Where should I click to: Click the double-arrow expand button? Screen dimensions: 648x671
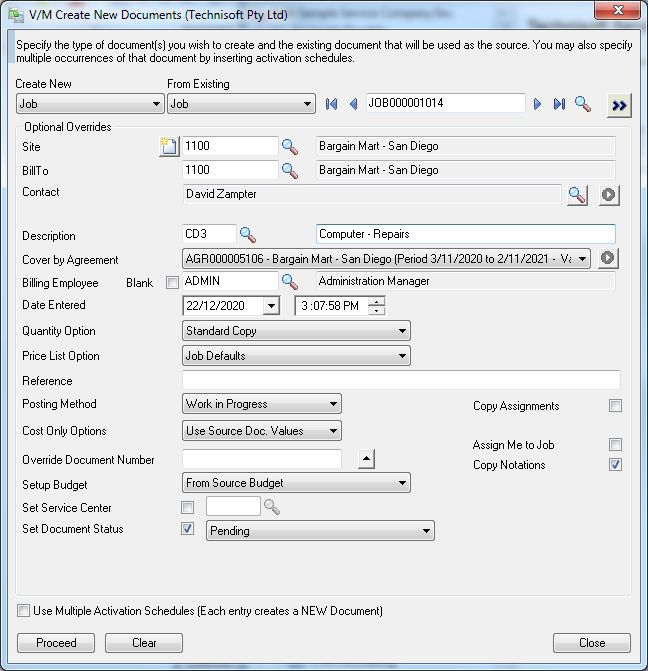[x=619, y=105]
